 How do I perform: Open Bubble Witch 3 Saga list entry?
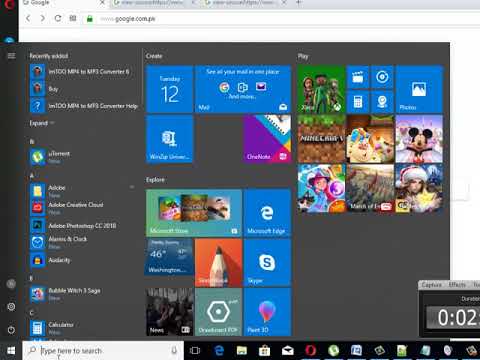tap(83, 294)
